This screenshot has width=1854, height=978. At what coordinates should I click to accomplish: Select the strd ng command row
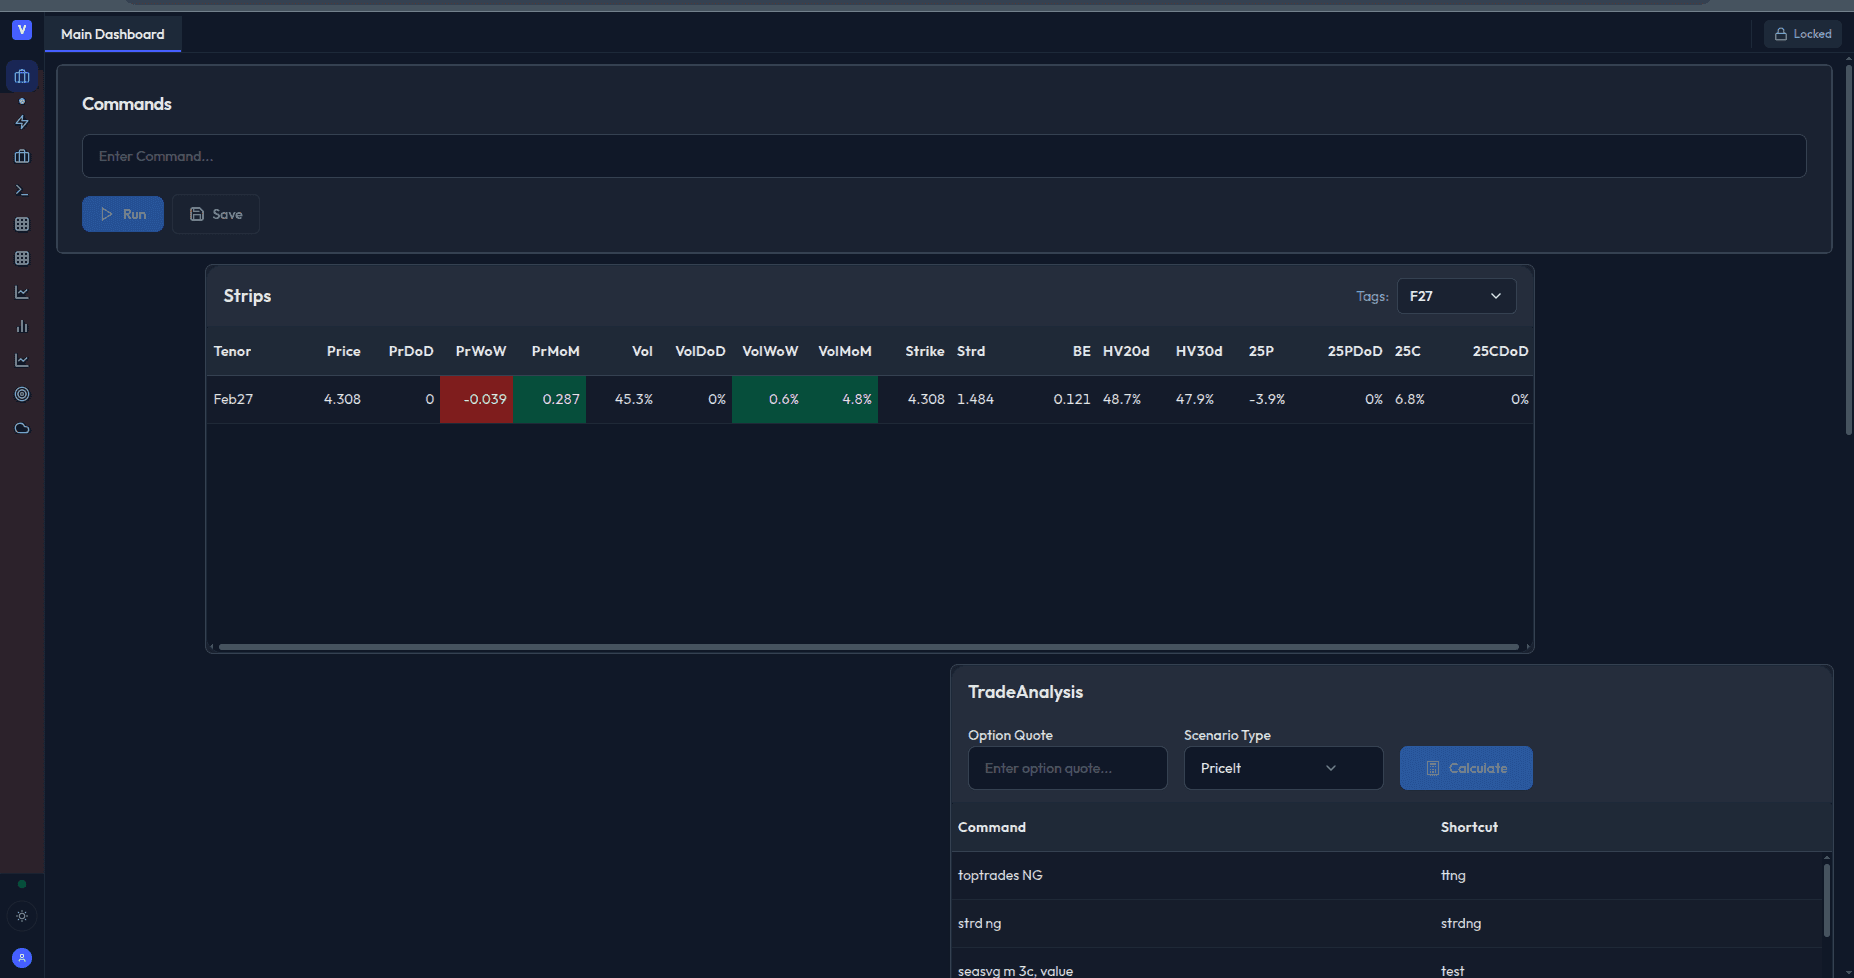pos(1386,923)
